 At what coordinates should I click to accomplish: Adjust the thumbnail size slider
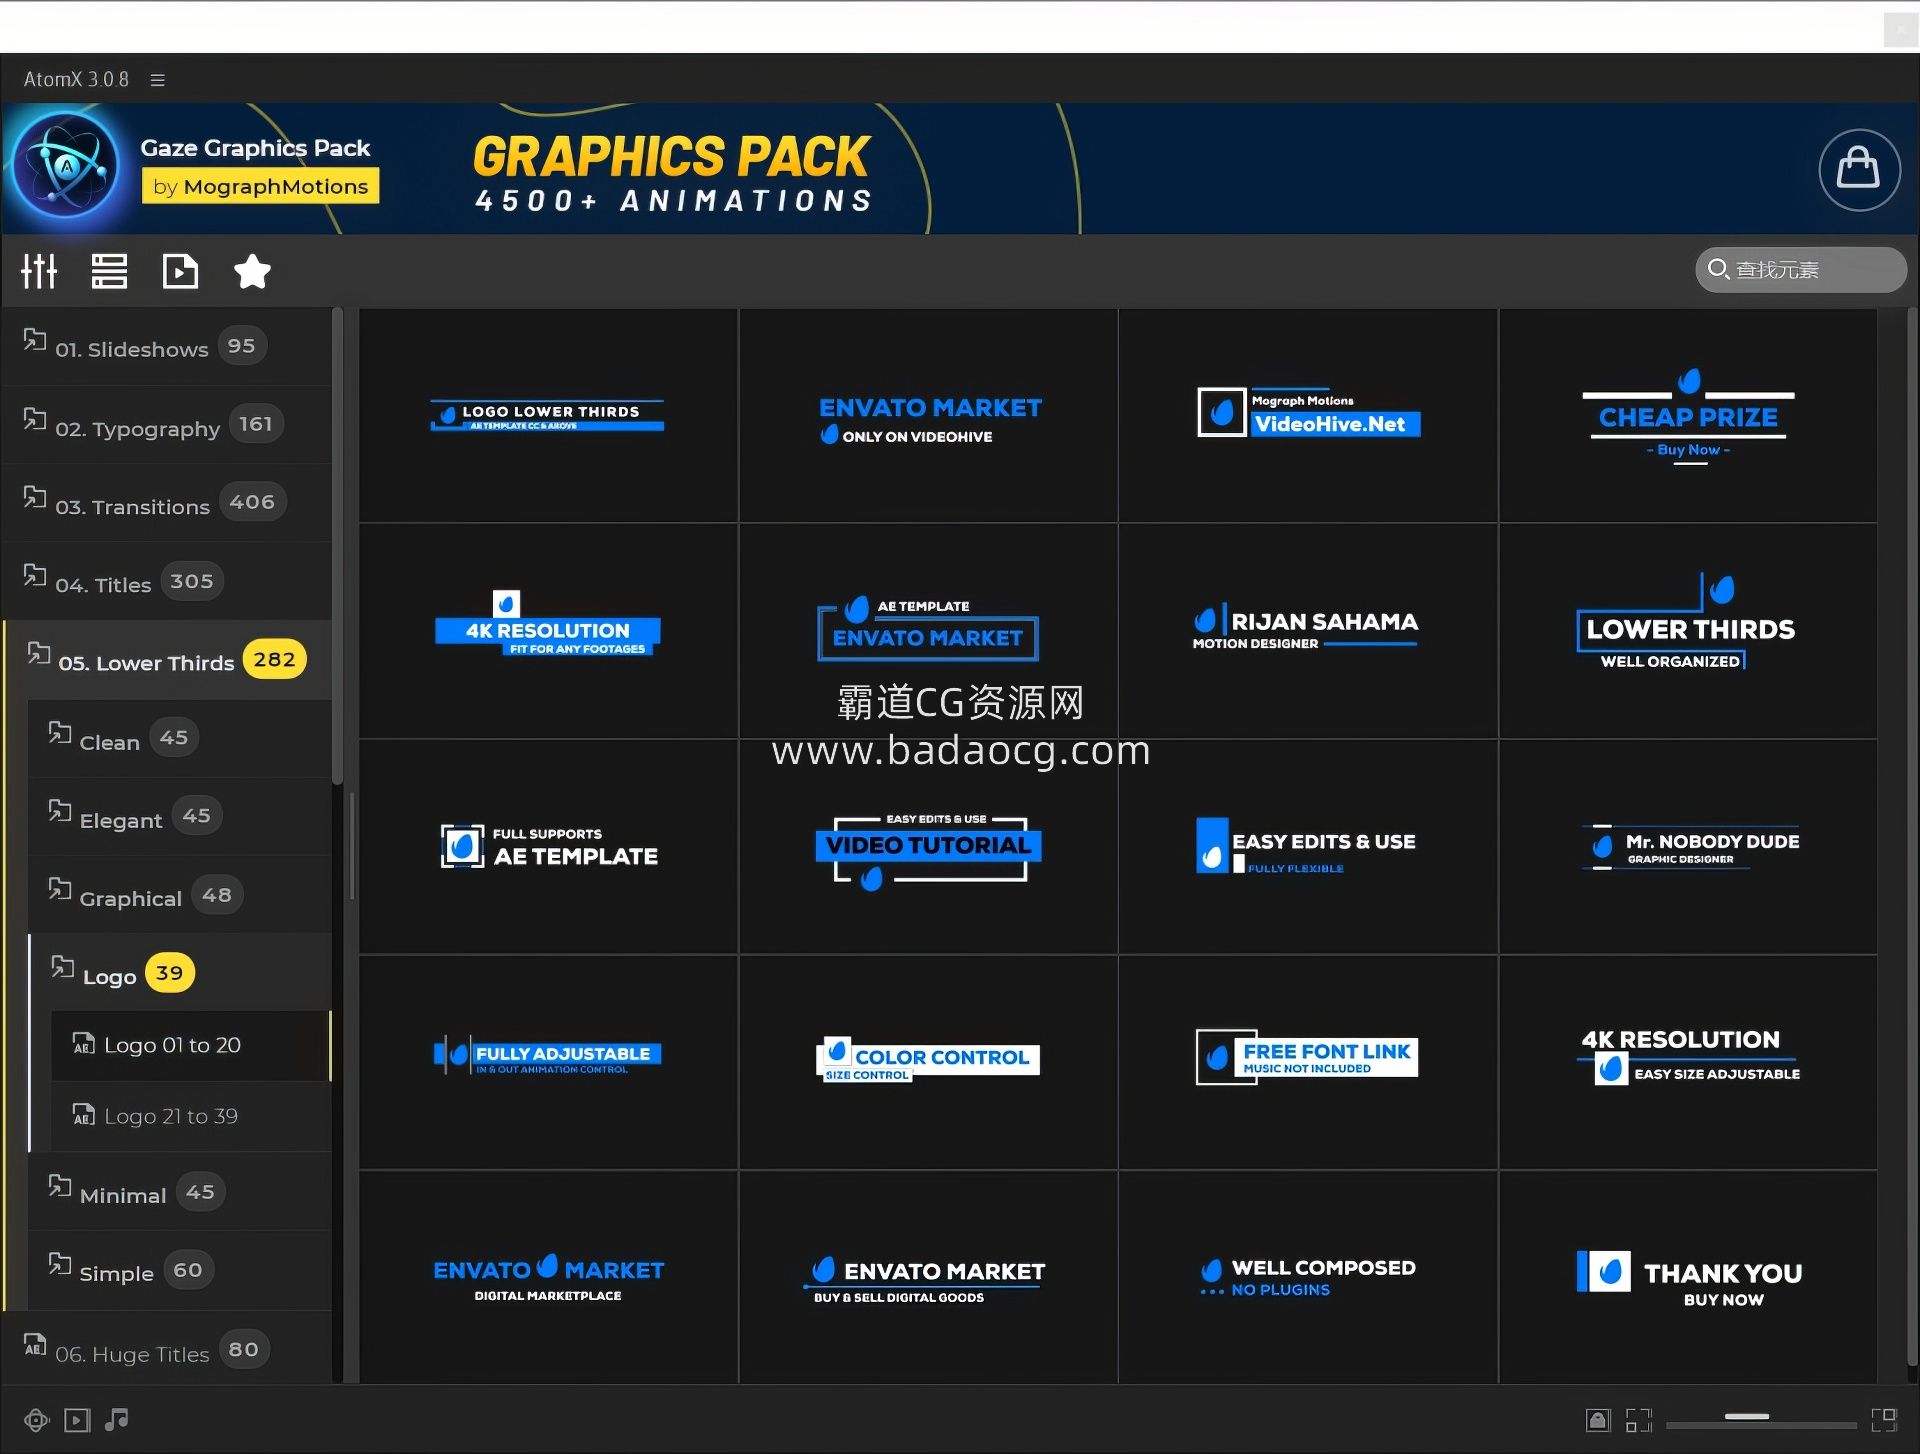(x=1761, y=1420)
